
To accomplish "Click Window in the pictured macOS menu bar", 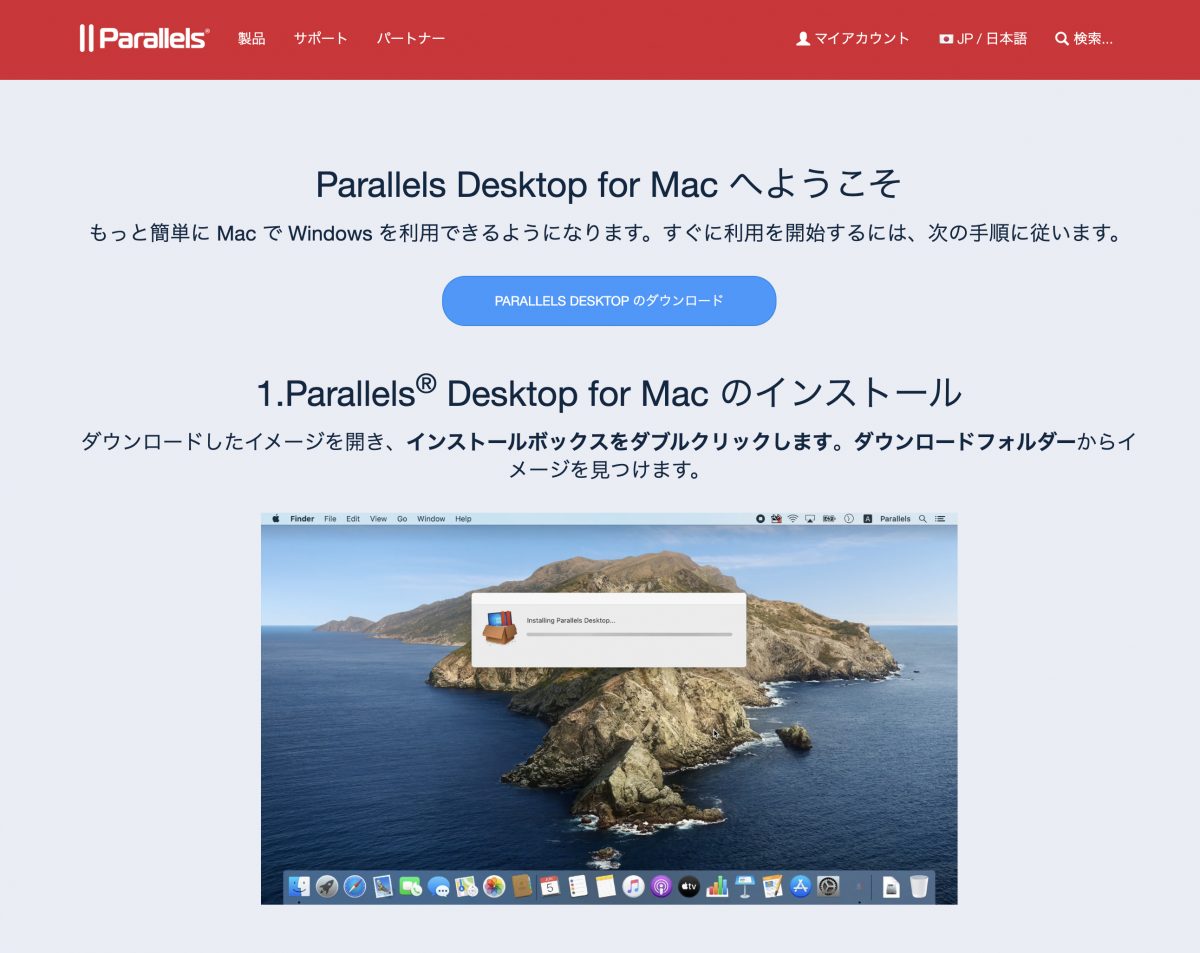I will [431, 519].
